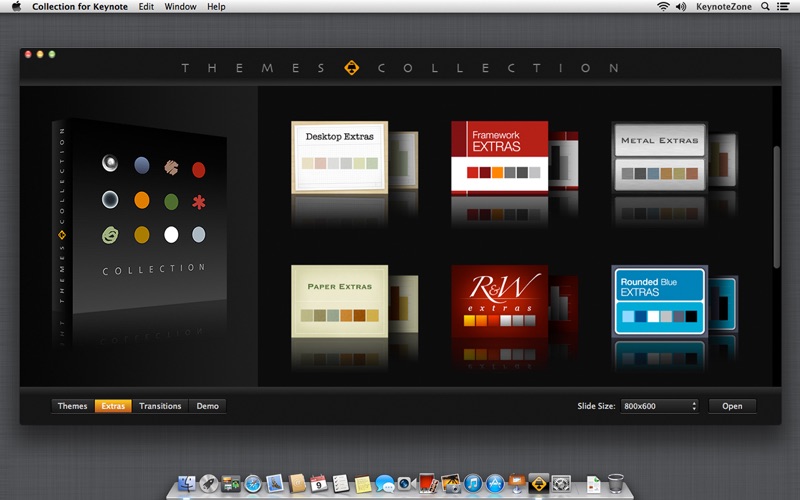Open Spotlight search magnifier icon
800x500 pixels.
[765, 7]
